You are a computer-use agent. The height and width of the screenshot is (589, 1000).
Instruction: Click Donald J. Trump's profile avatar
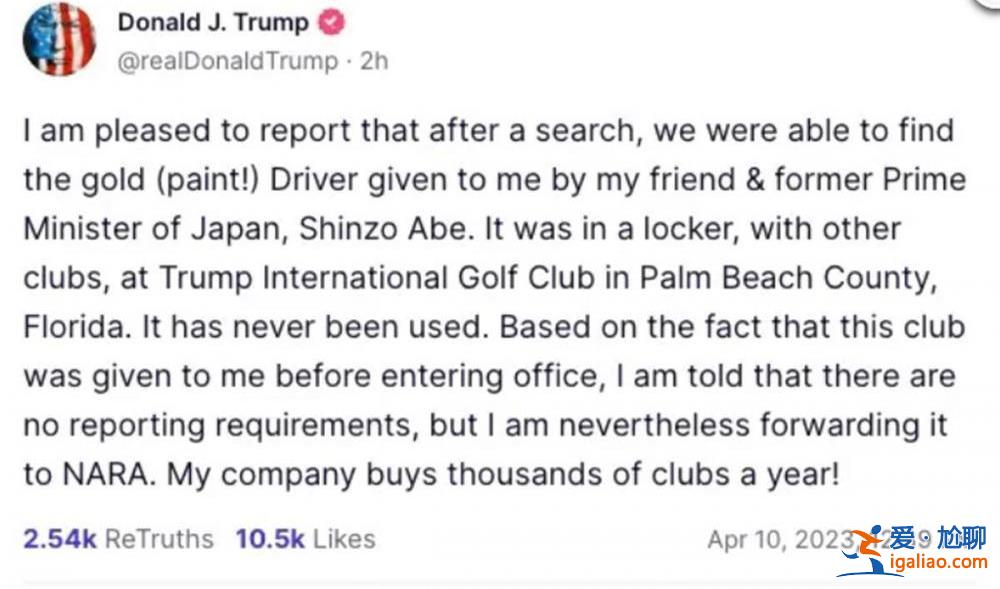pyautogui.click(x=59, y=39)
